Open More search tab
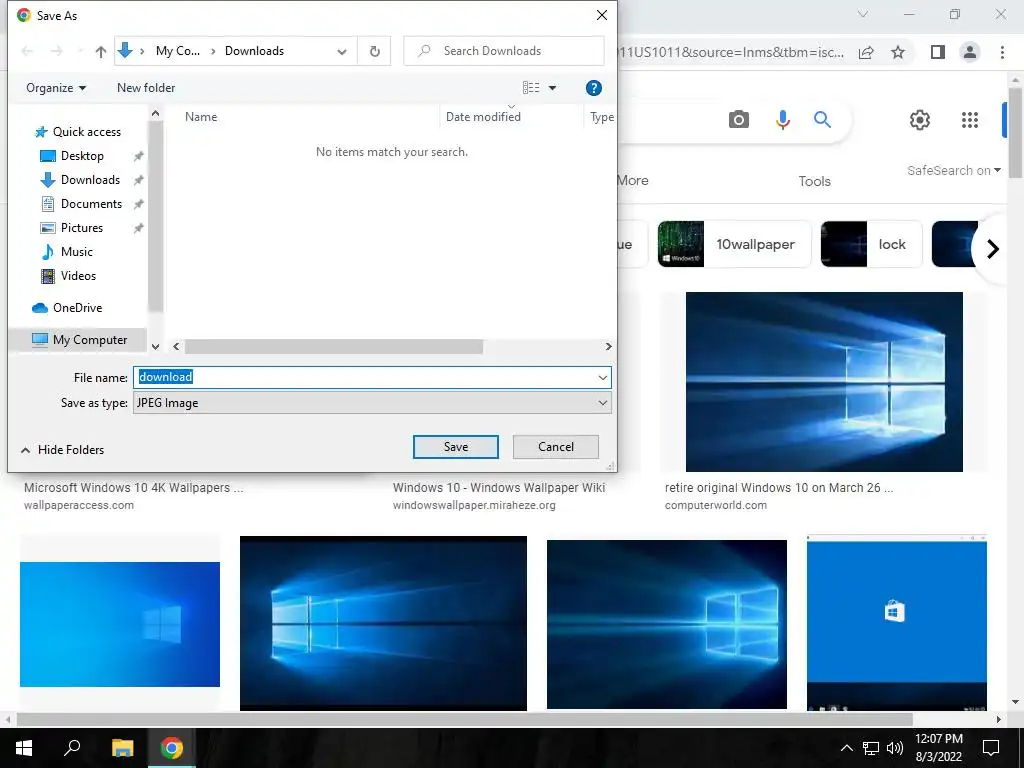The image size is (1024, 768). pos(633,181)
